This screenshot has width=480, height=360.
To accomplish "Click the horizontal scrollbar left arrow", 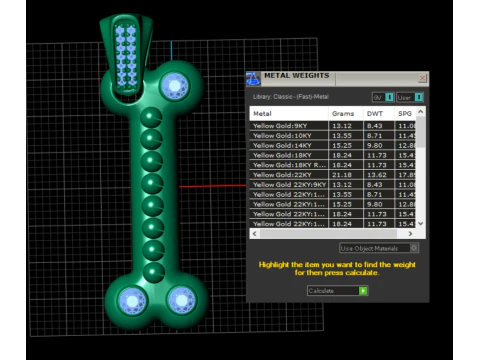I will (255, 234).
